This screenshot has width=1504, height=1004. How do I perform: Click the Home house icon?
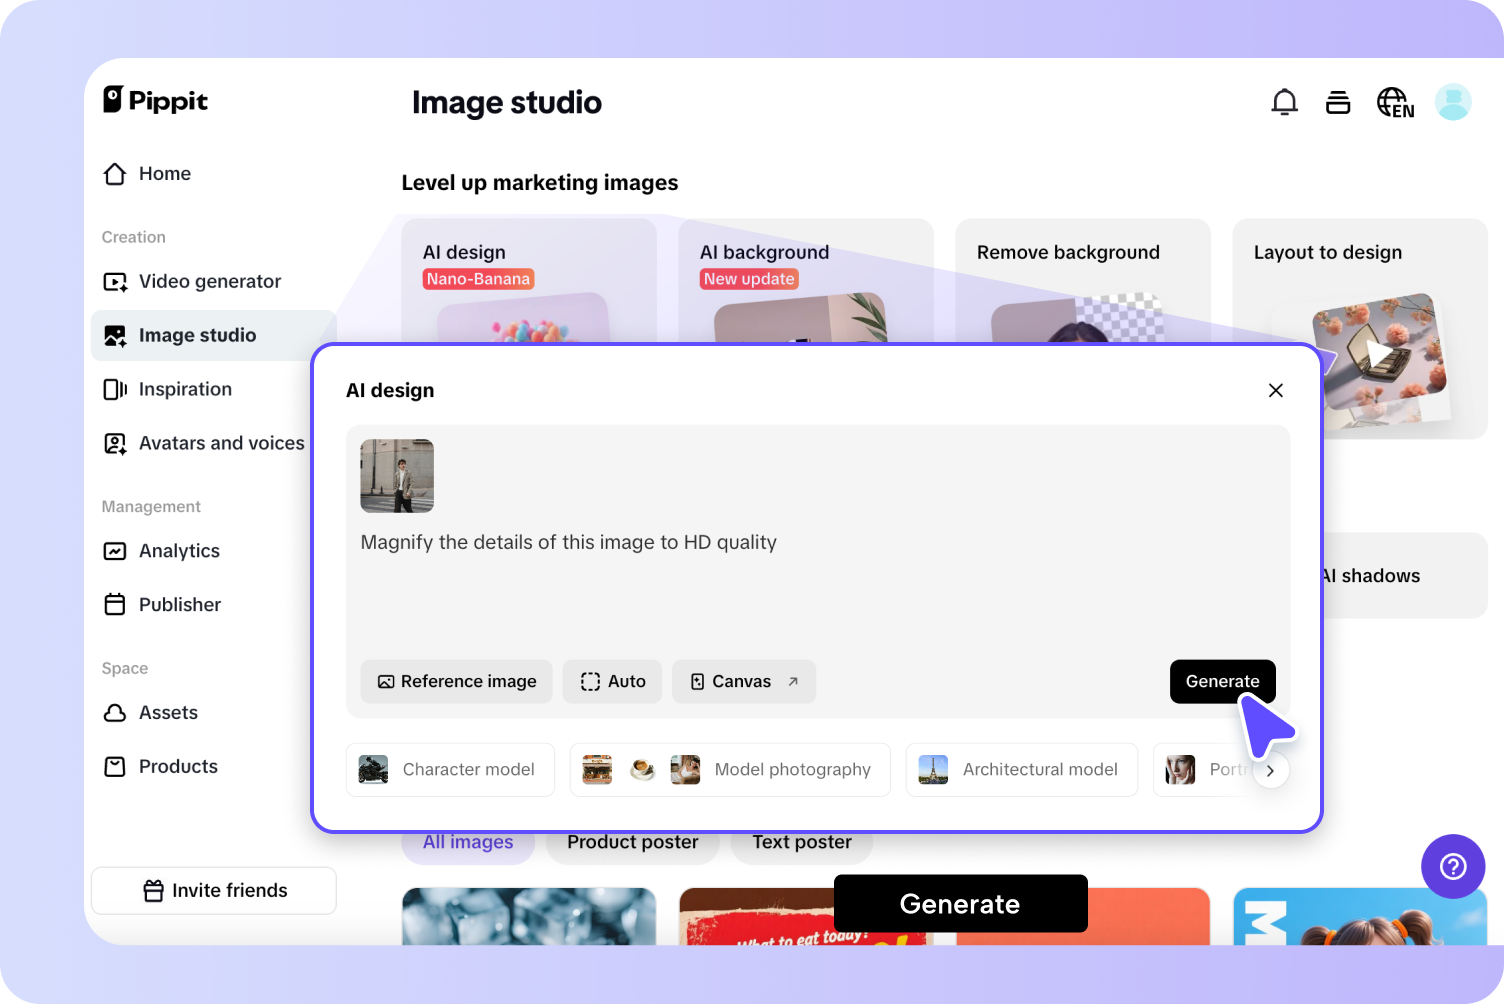click(x=115, y=174)
